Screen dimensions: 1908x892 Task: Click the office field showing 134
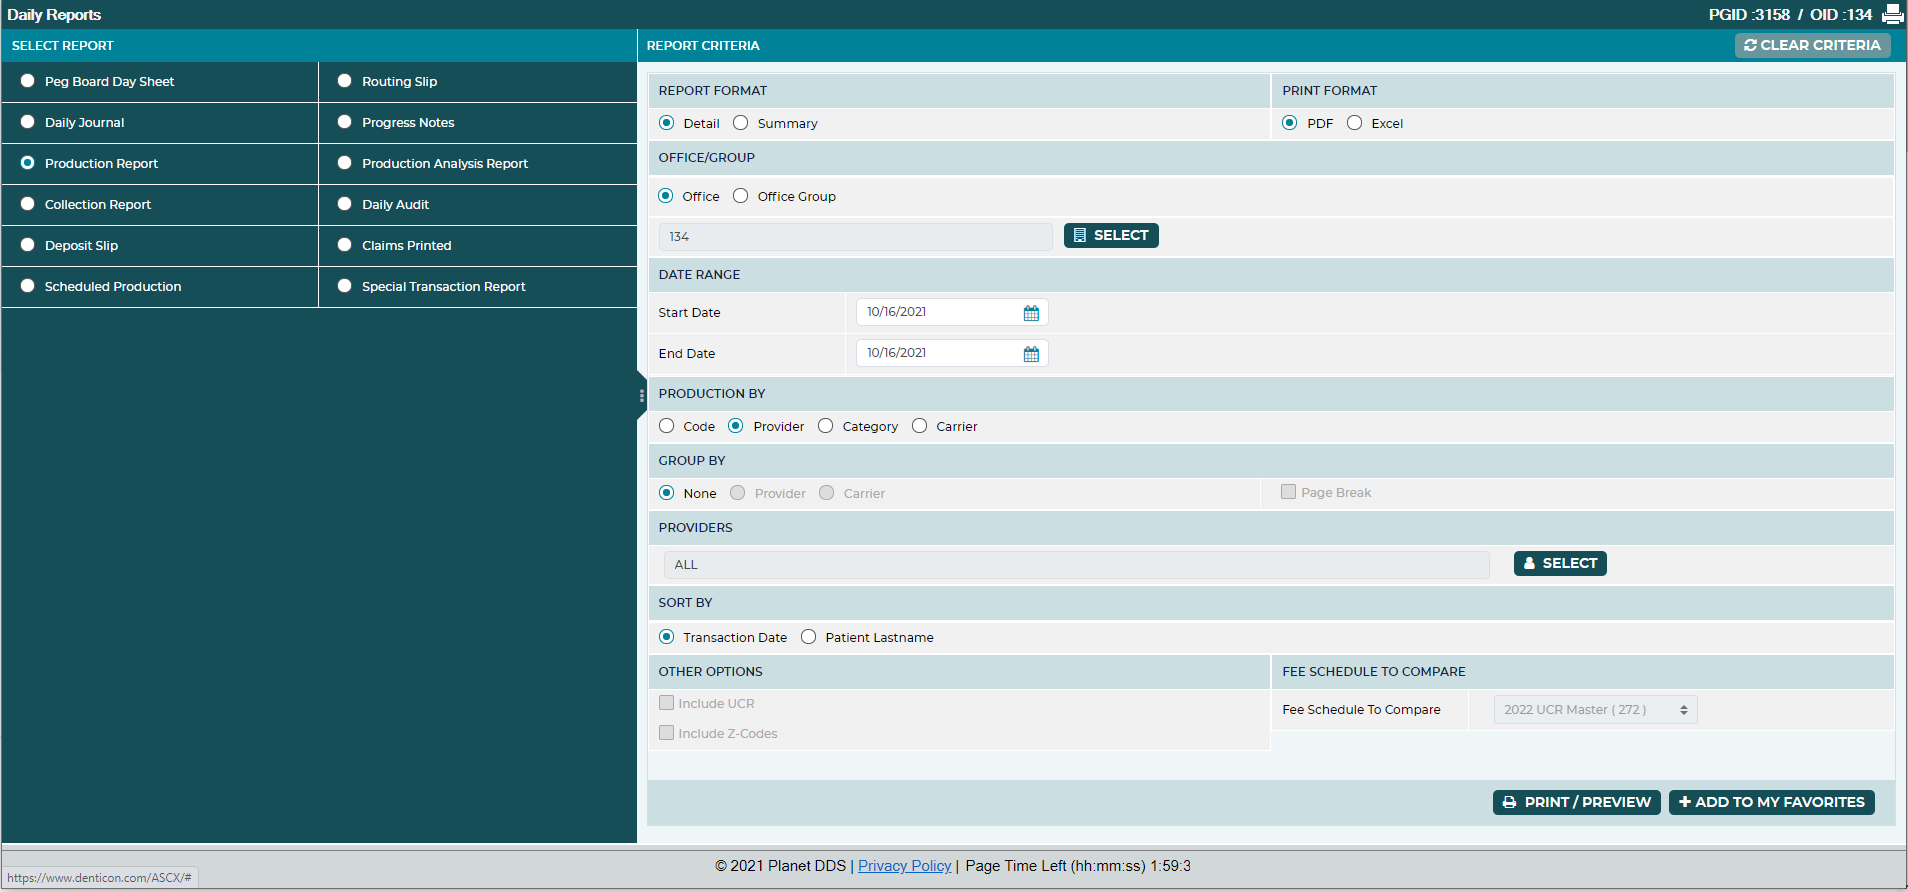856,237
